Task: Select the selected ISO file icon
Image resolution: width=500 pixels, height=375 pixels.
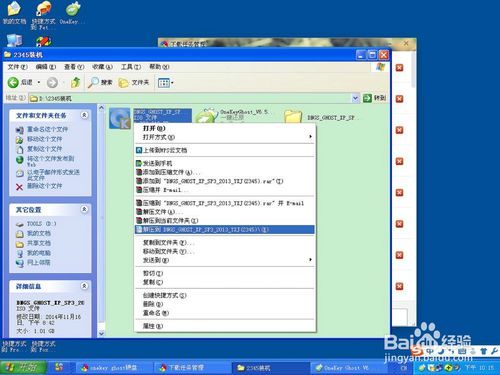Action: (120, 118)
